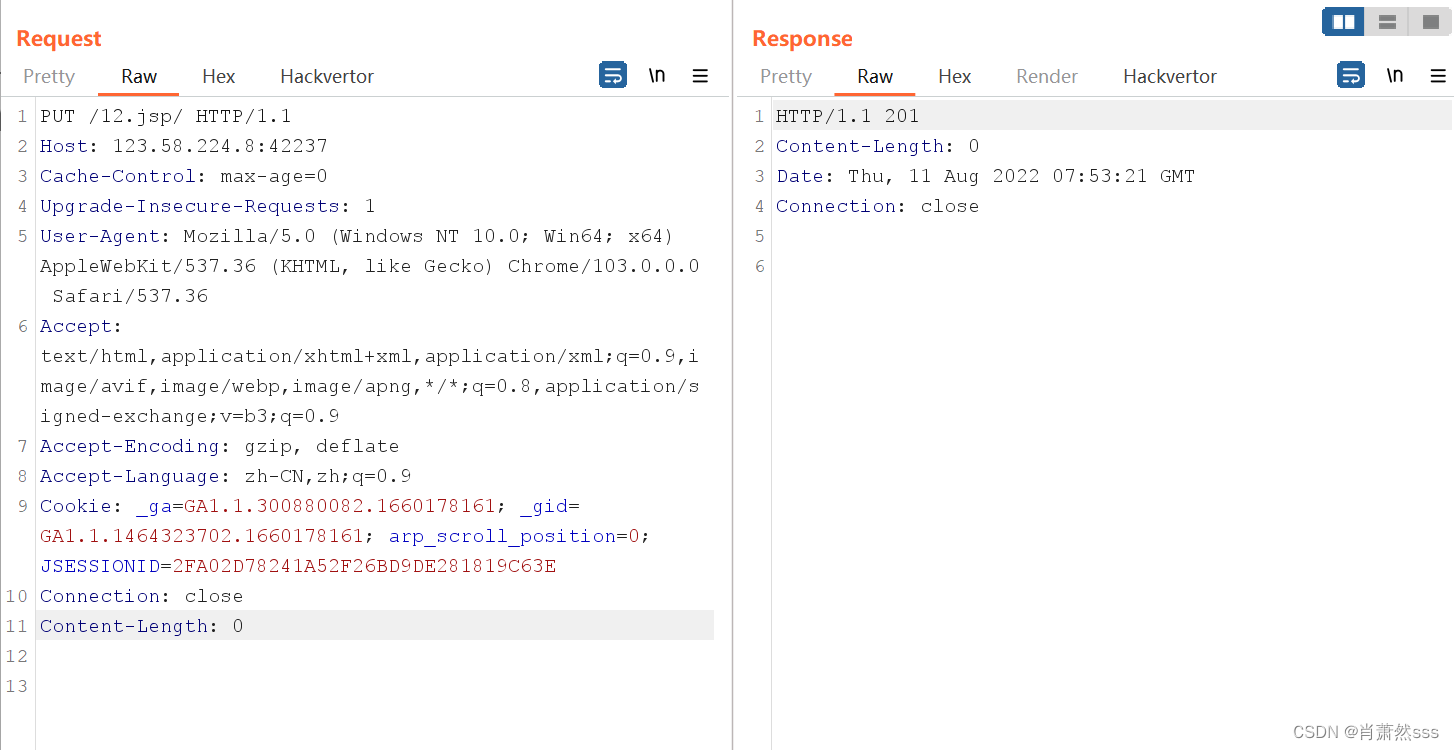Click the Accept-Language: zh-CN header line
This screenshot has height=750, width=1454.
click(226, 476)
